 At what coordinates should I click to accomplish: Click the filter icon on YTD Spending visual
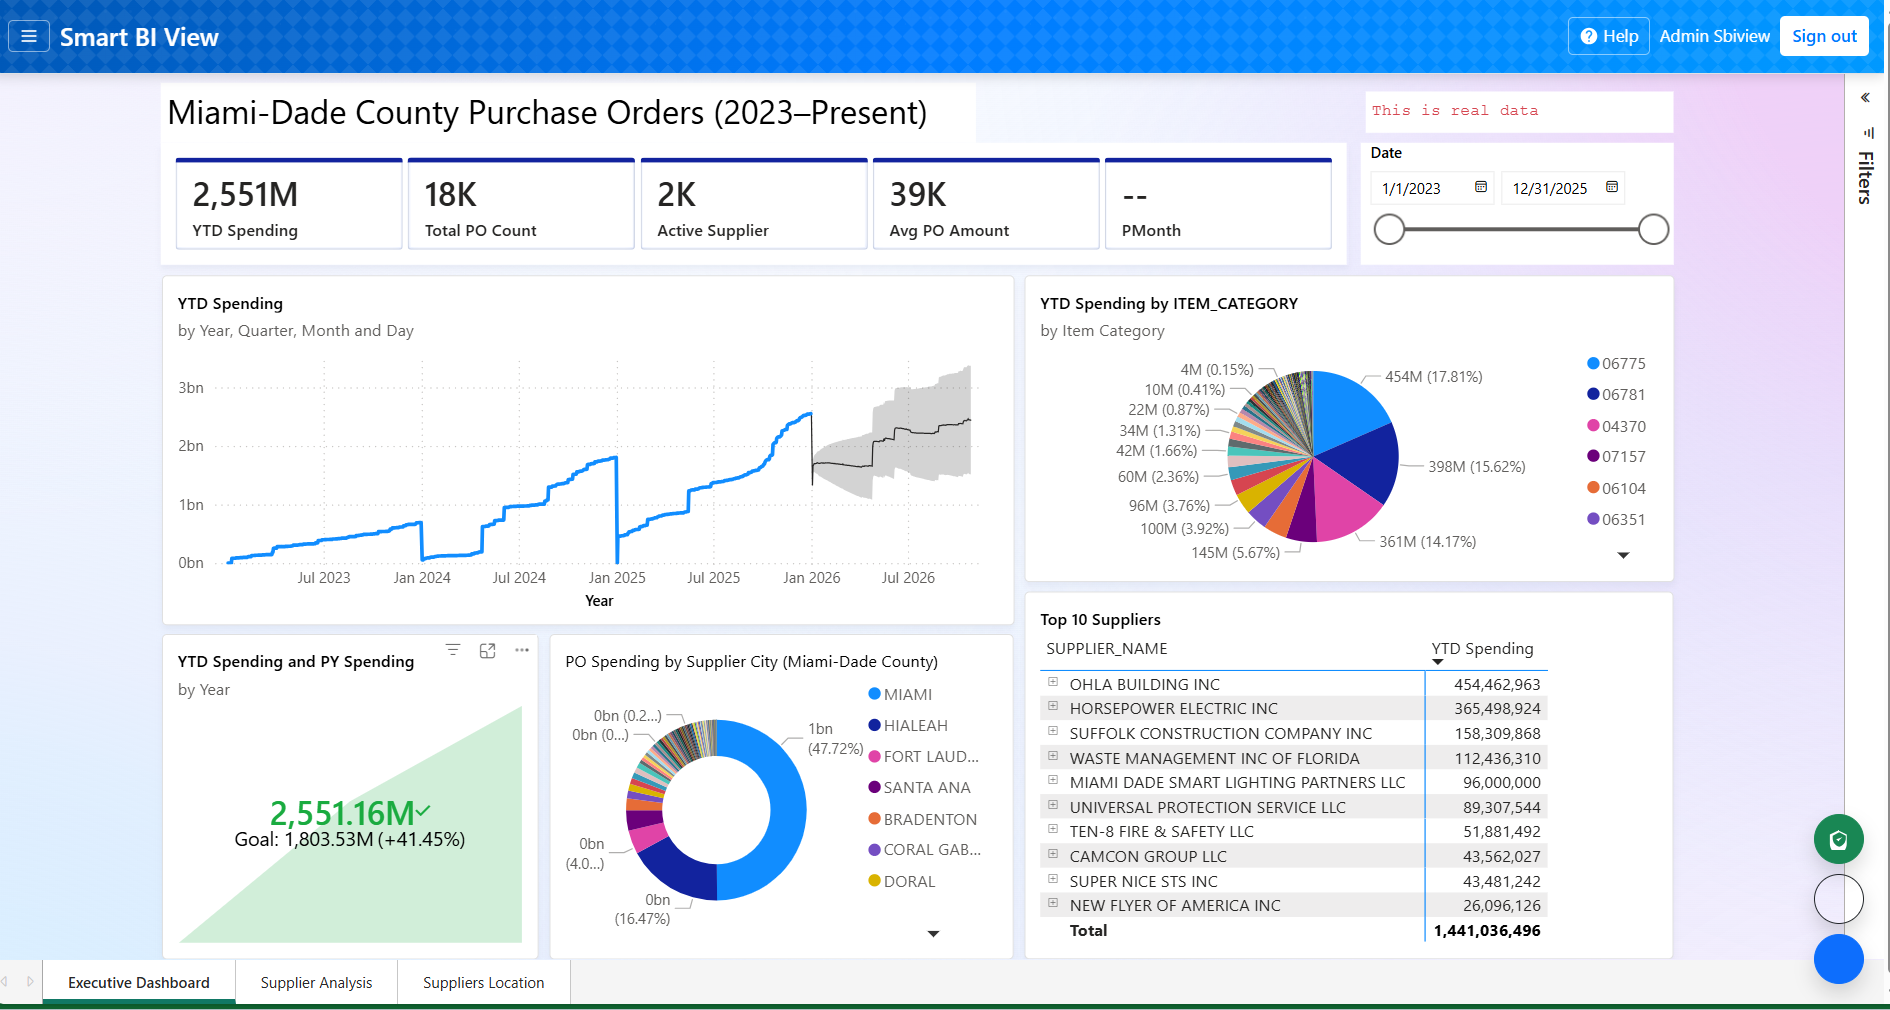pos(454,649)
